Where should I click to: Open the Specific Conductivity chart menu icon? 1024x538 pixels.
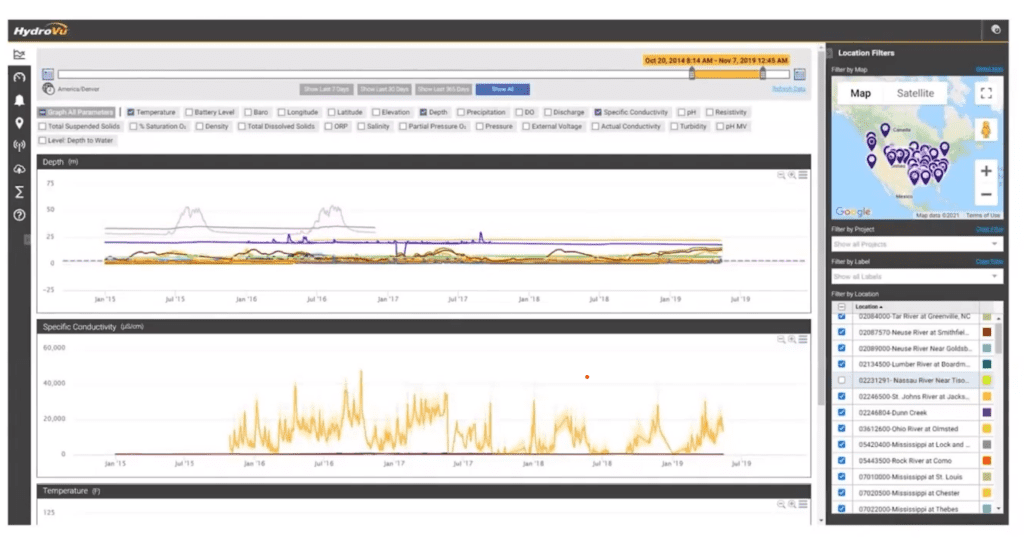tap(803, 340)
